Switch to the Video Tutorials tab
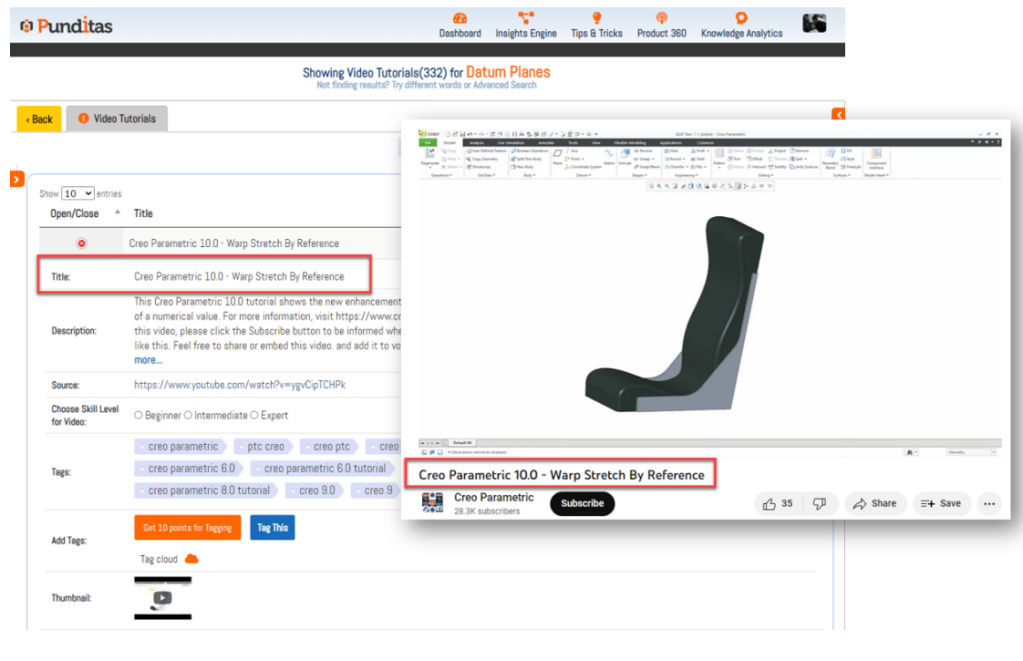This screenshot has height=661, width=1023. [116, 119]
